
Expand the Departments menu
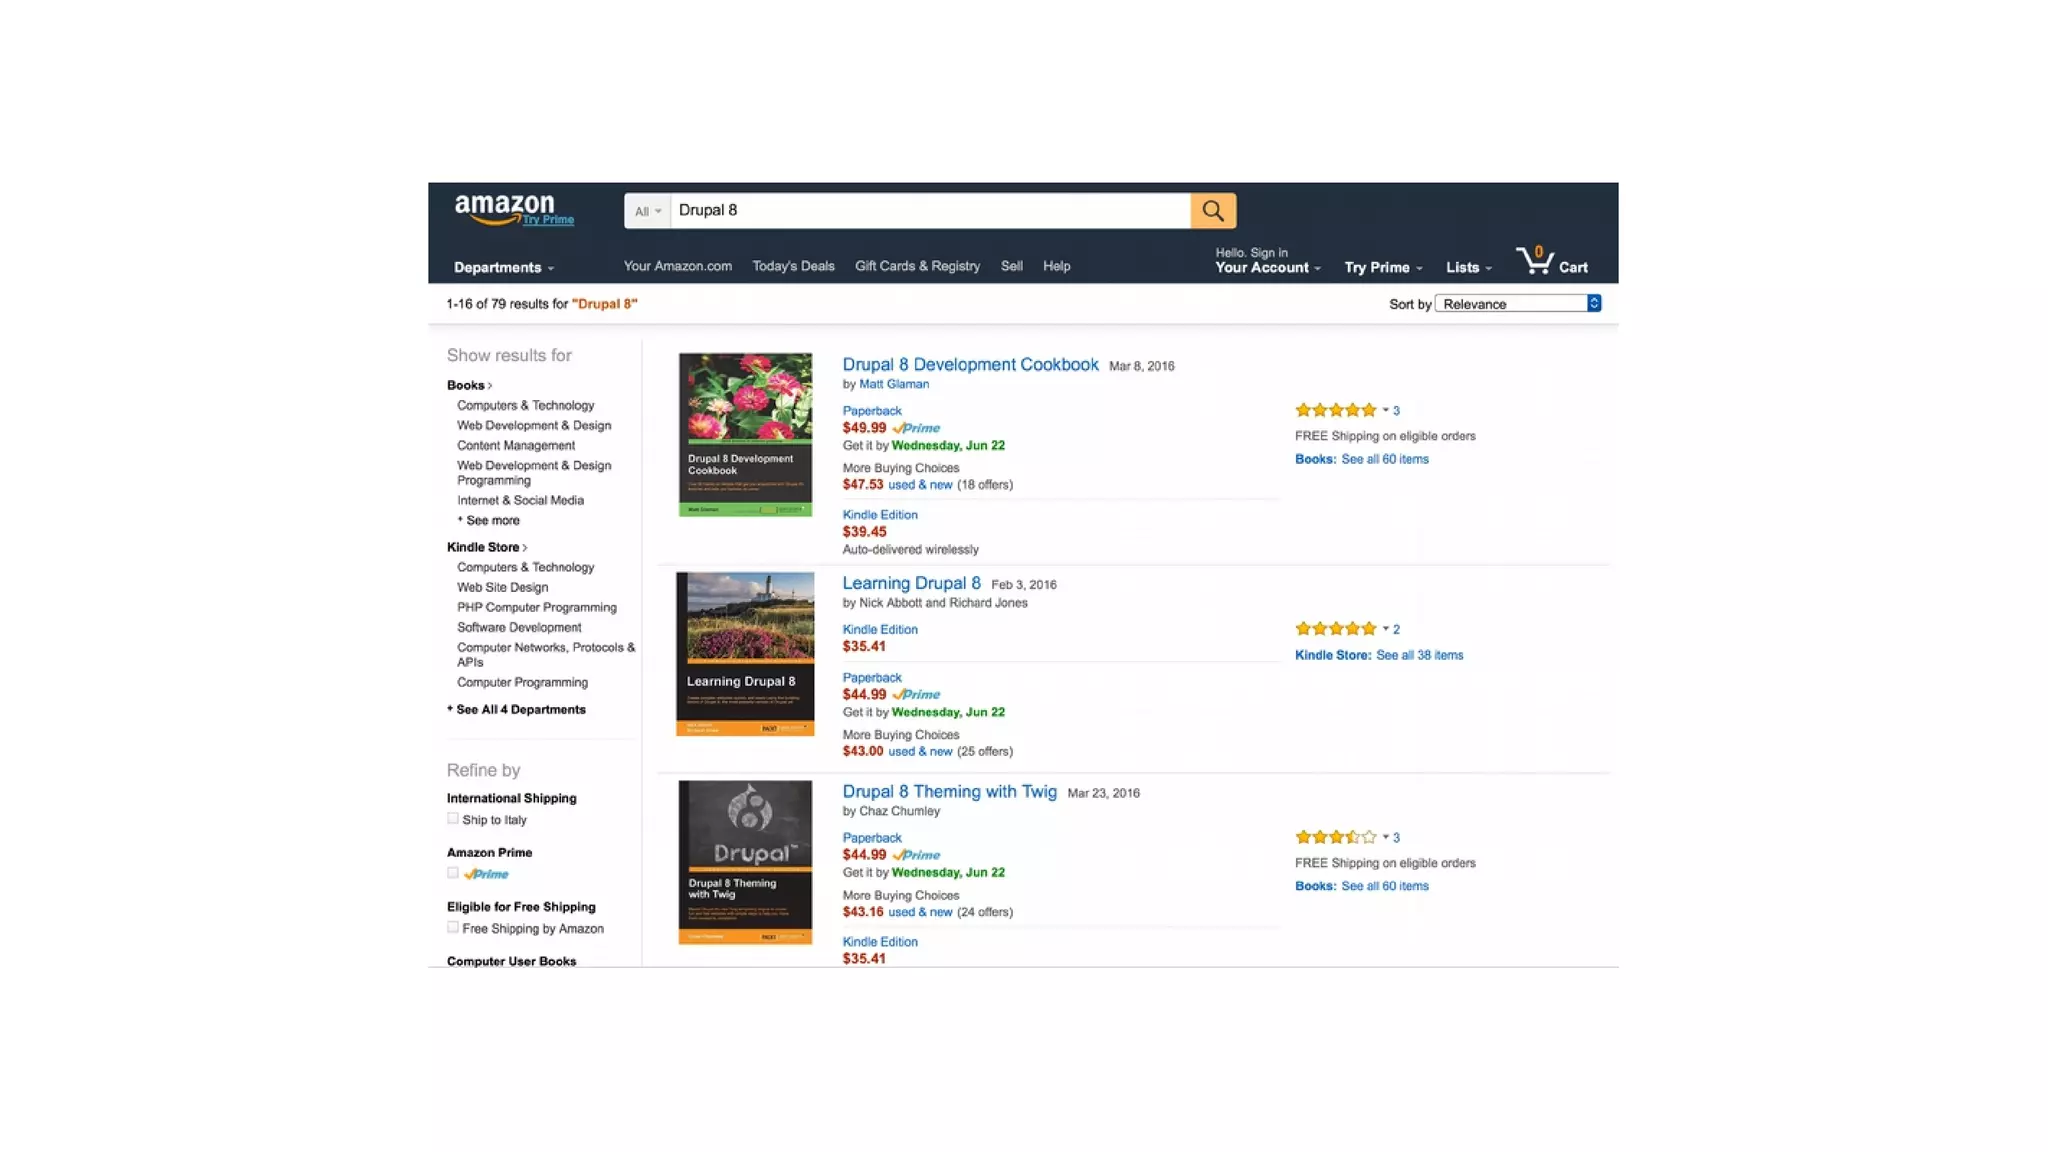pyautogui.click(x=503, y=268)
